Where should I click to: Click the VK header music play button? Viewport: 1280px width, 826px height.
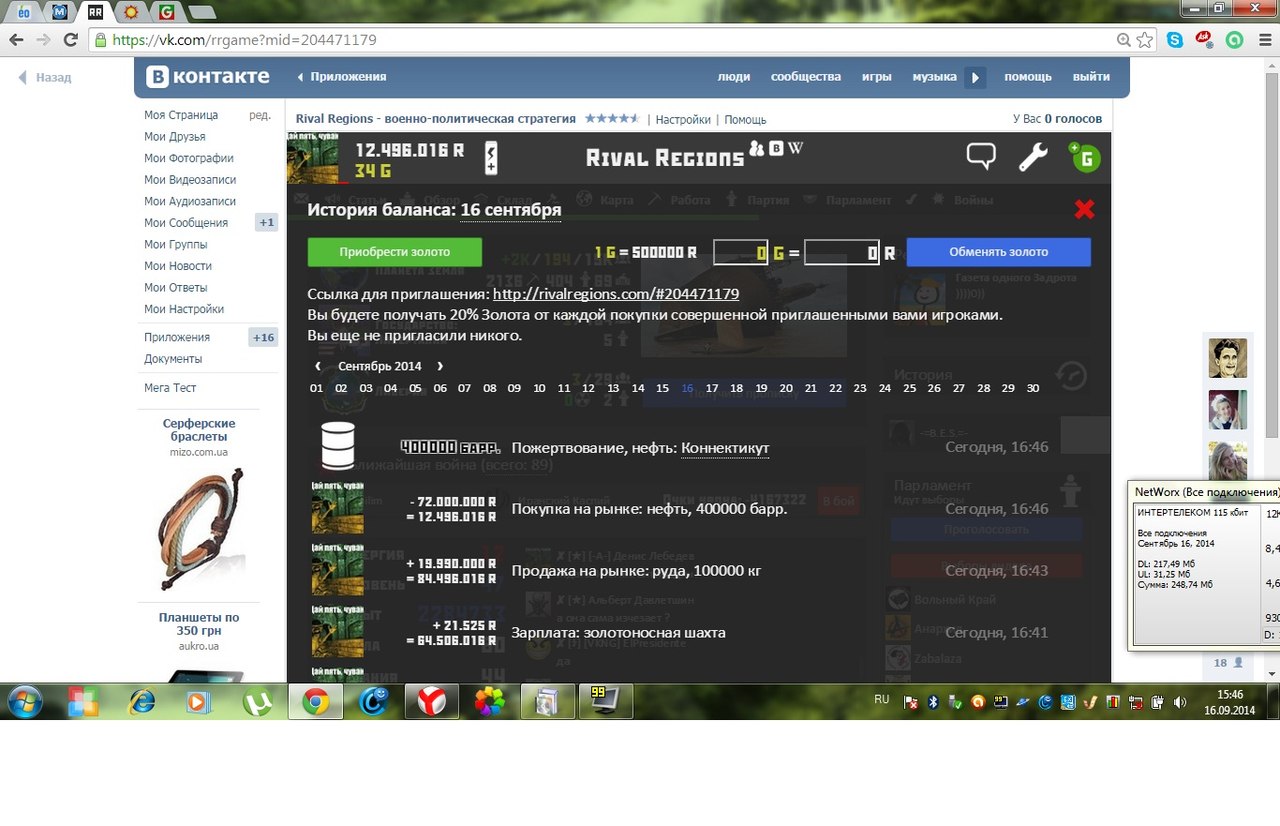tap(975, 78)
